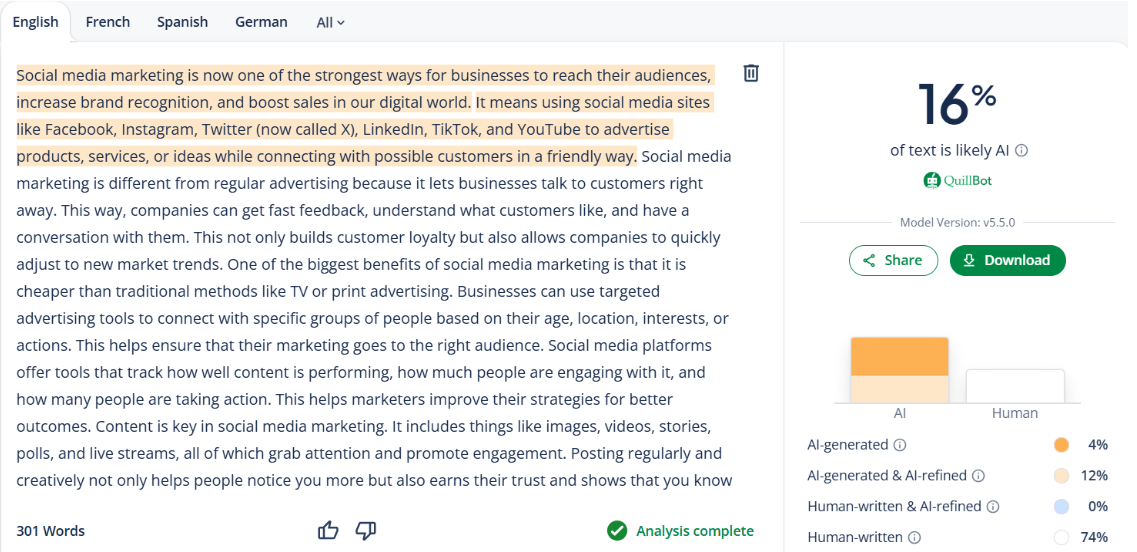
Task: Click the QuillBot logo
Action: (958, 181)
